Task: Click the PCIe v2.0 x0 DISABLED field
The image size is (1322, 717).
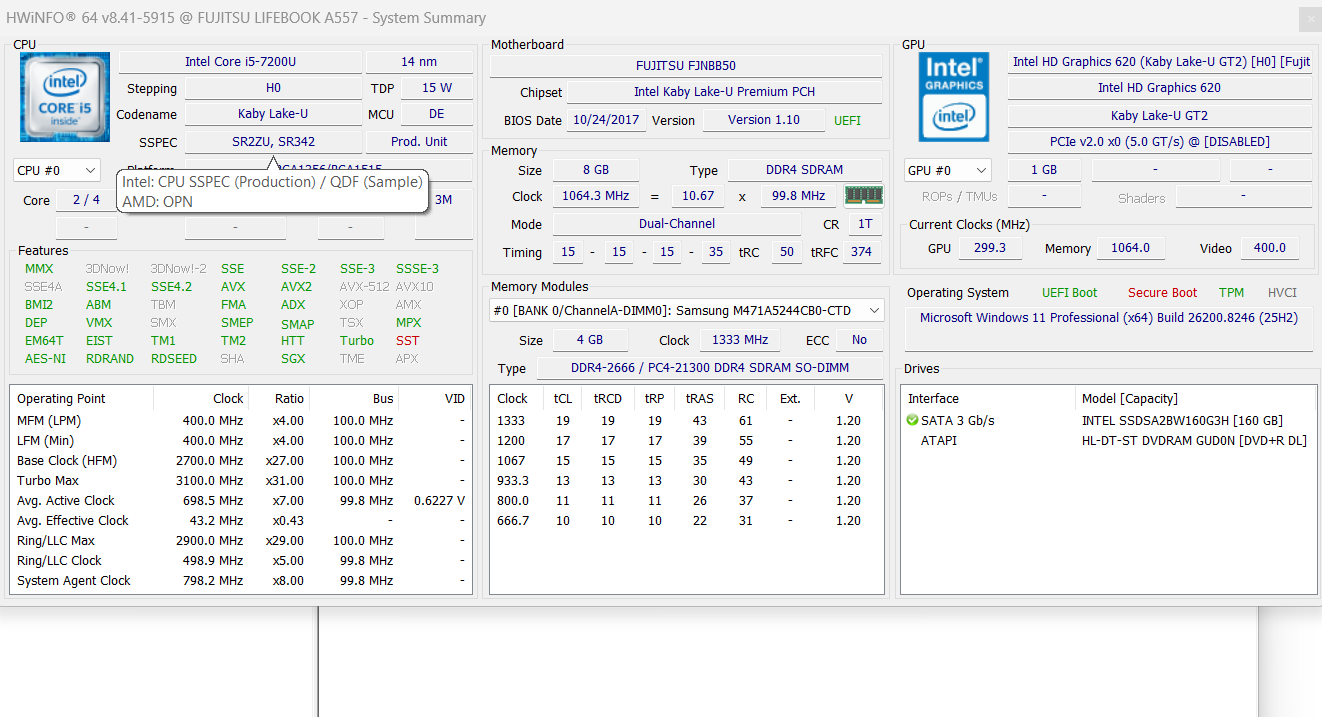Action: click(x=1160, y=141)
